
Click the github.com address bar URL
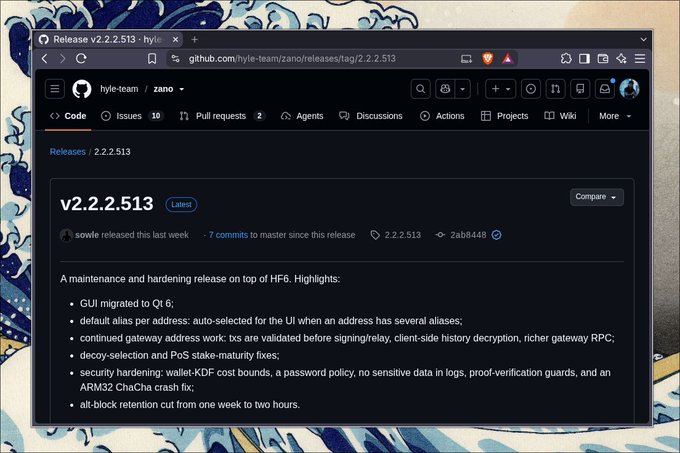click(292, 59)
